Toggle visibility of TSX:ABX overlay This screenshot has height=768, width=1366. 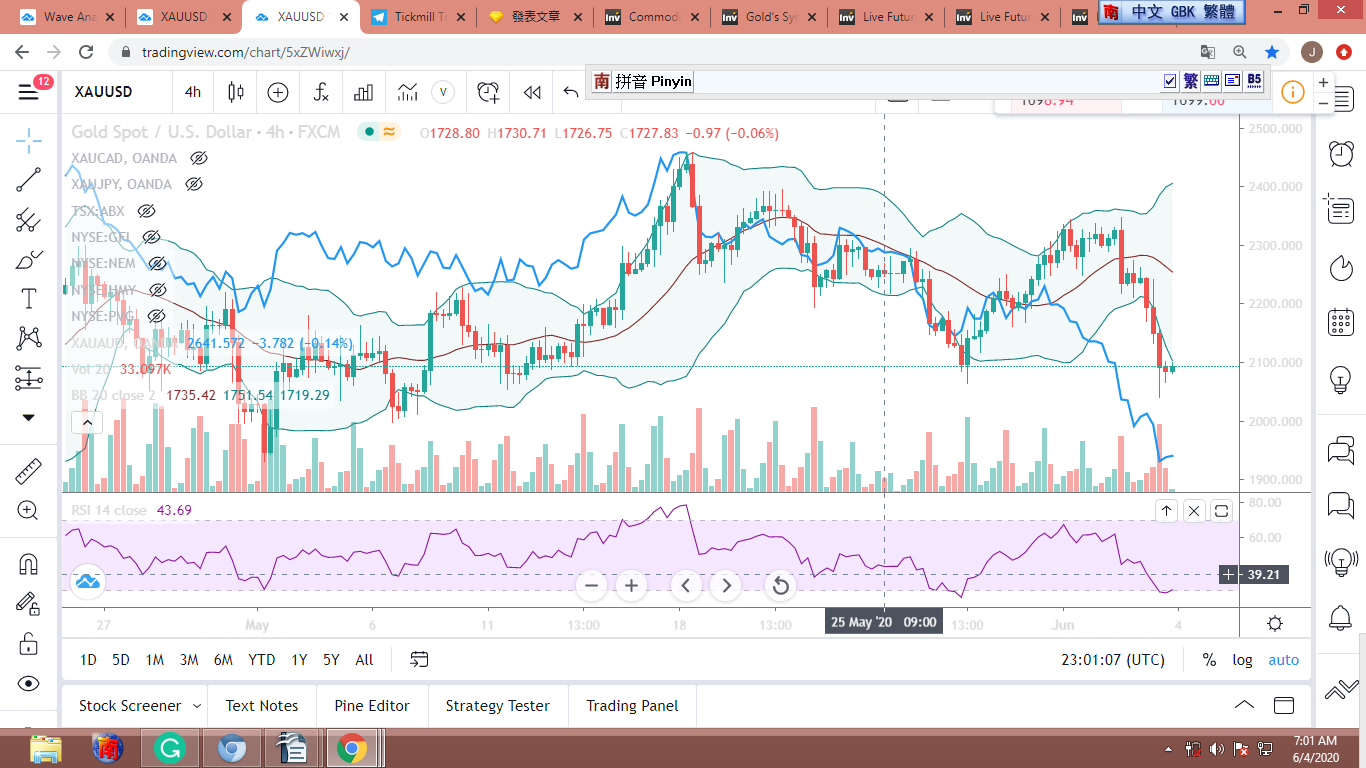pyautogui.click(x=147, y=211)
